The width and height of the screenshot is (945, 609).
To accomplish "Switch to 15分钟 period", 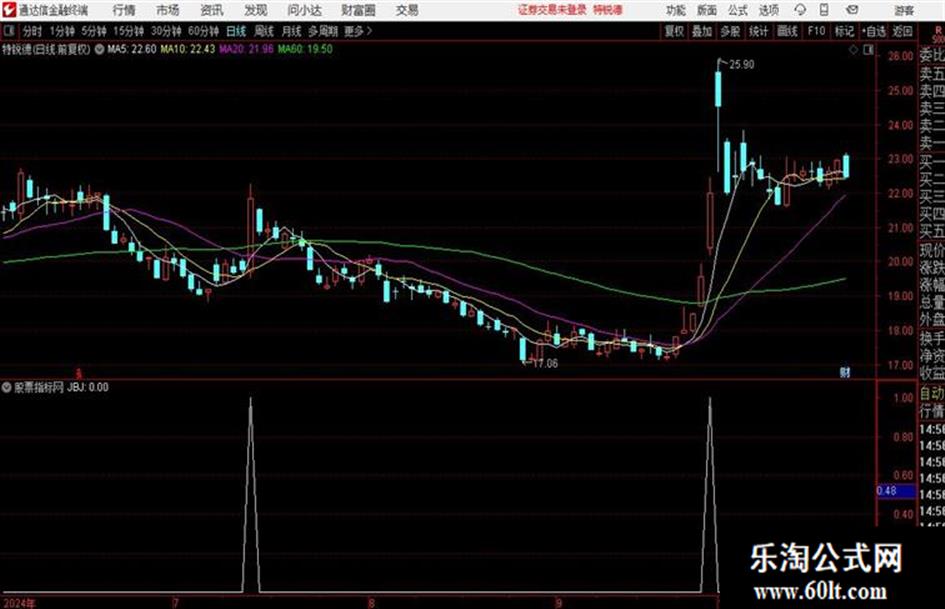I will (x=129, y=31).
